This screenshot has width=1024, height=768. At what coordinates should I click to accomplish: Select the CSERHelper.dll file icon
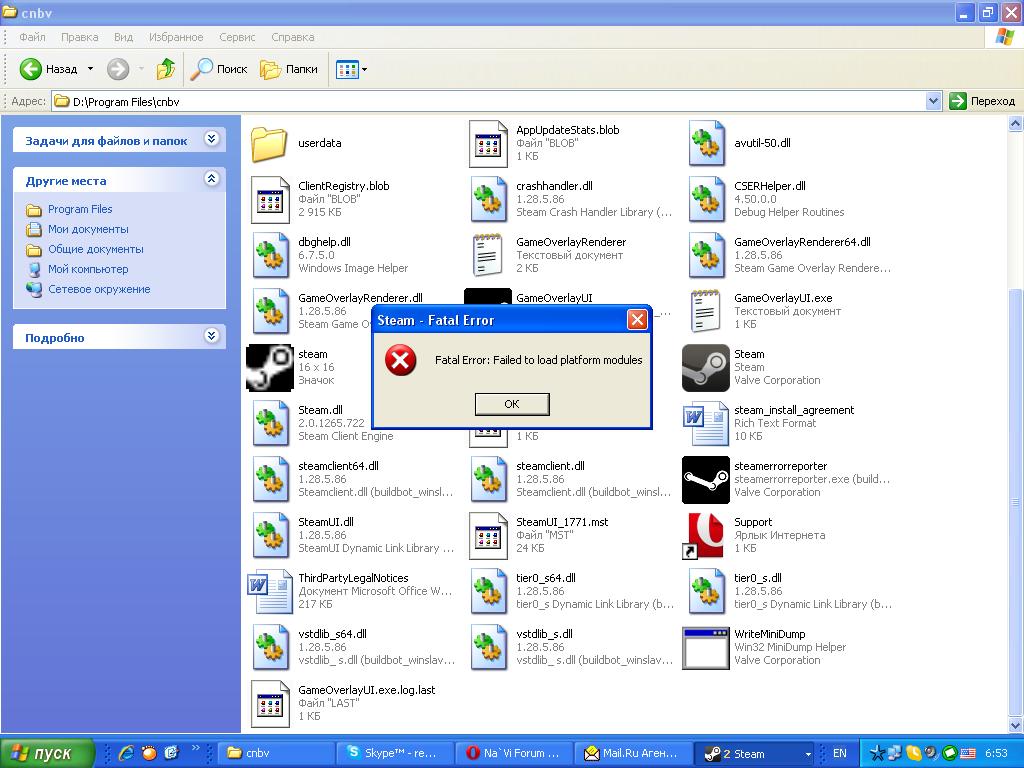(x=706, y=200)
